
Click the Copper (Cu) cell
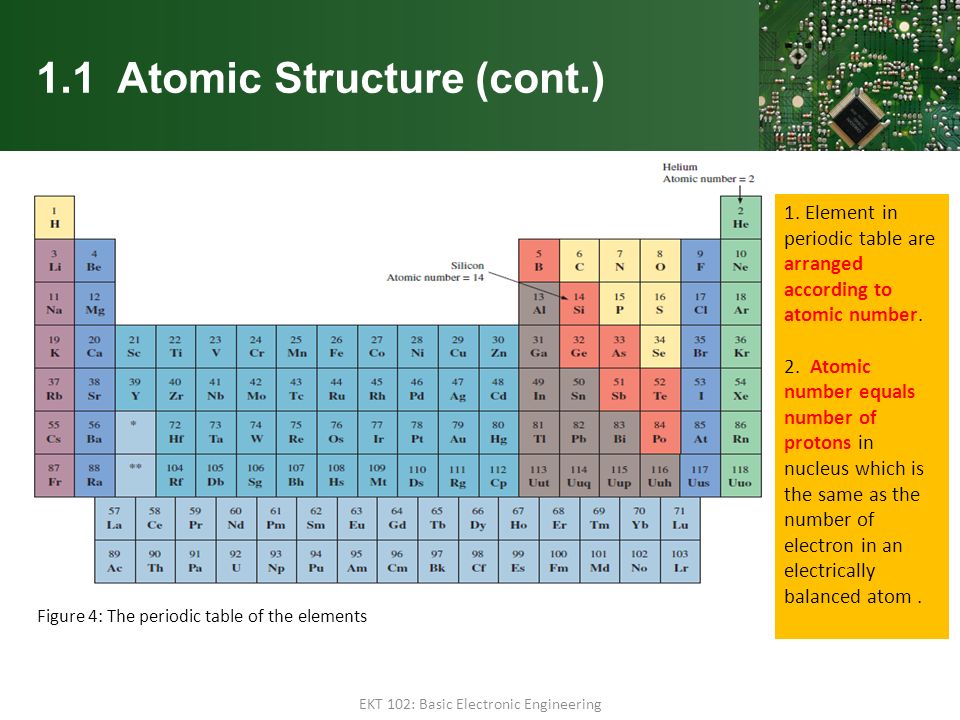tap(458, 347)
